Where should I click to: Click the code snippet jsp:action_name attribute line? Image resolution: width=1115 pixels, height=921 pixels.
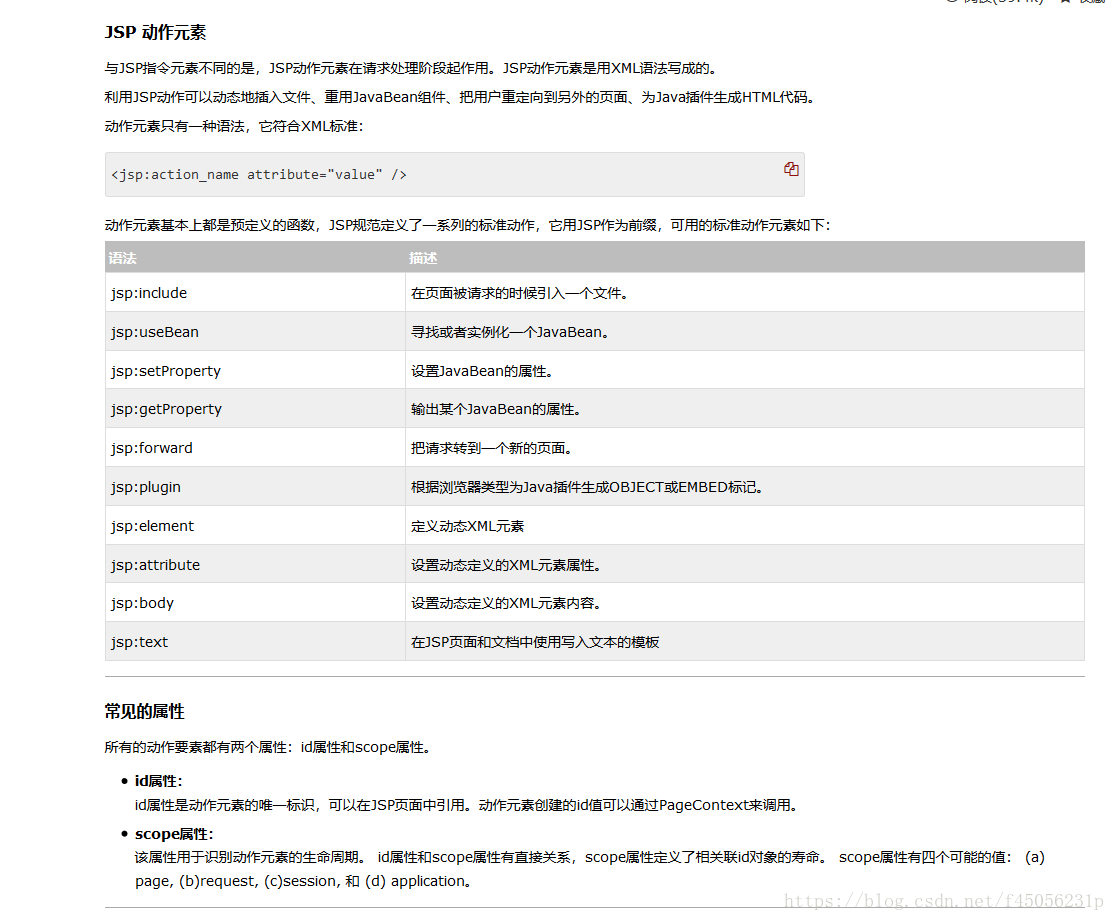point(259,175)
